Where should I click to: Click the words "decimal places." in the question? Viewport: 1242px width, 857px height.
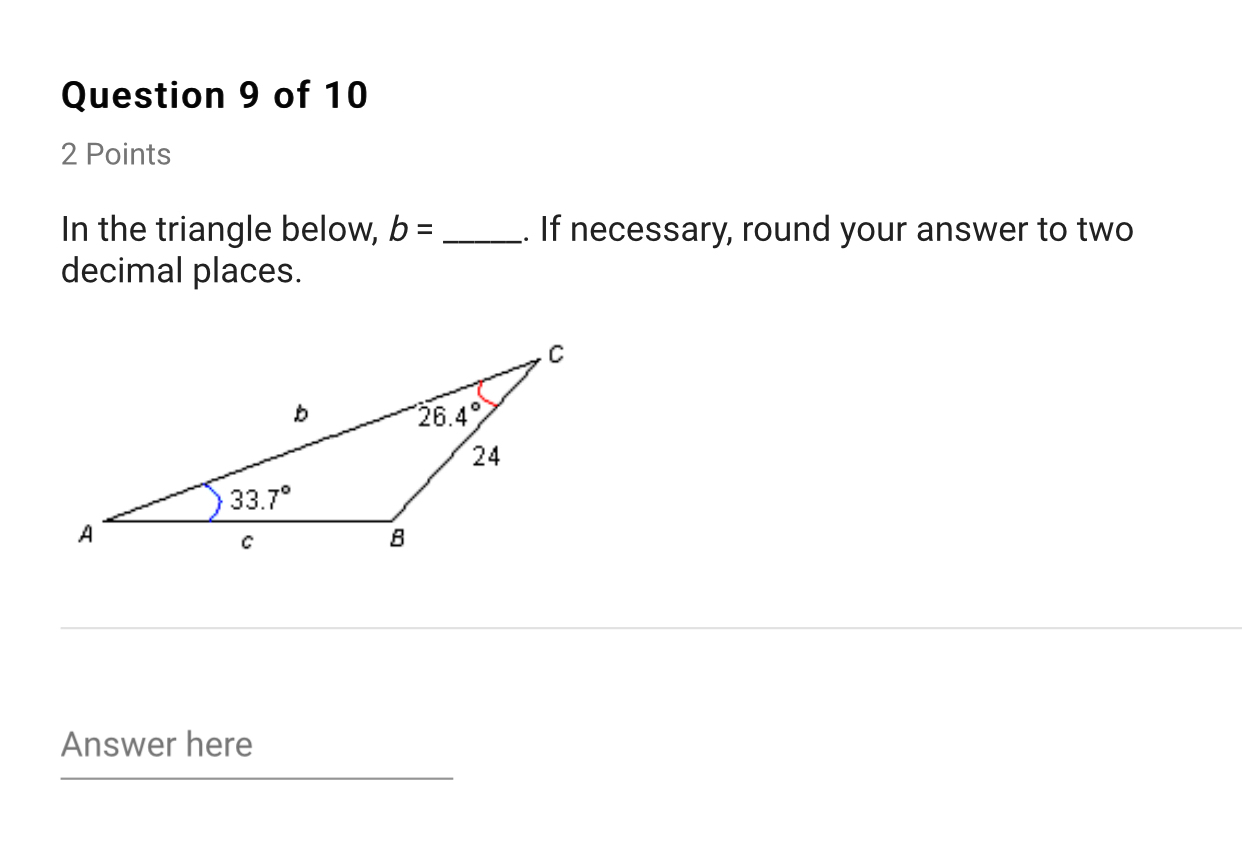click(x=181, y=271)
